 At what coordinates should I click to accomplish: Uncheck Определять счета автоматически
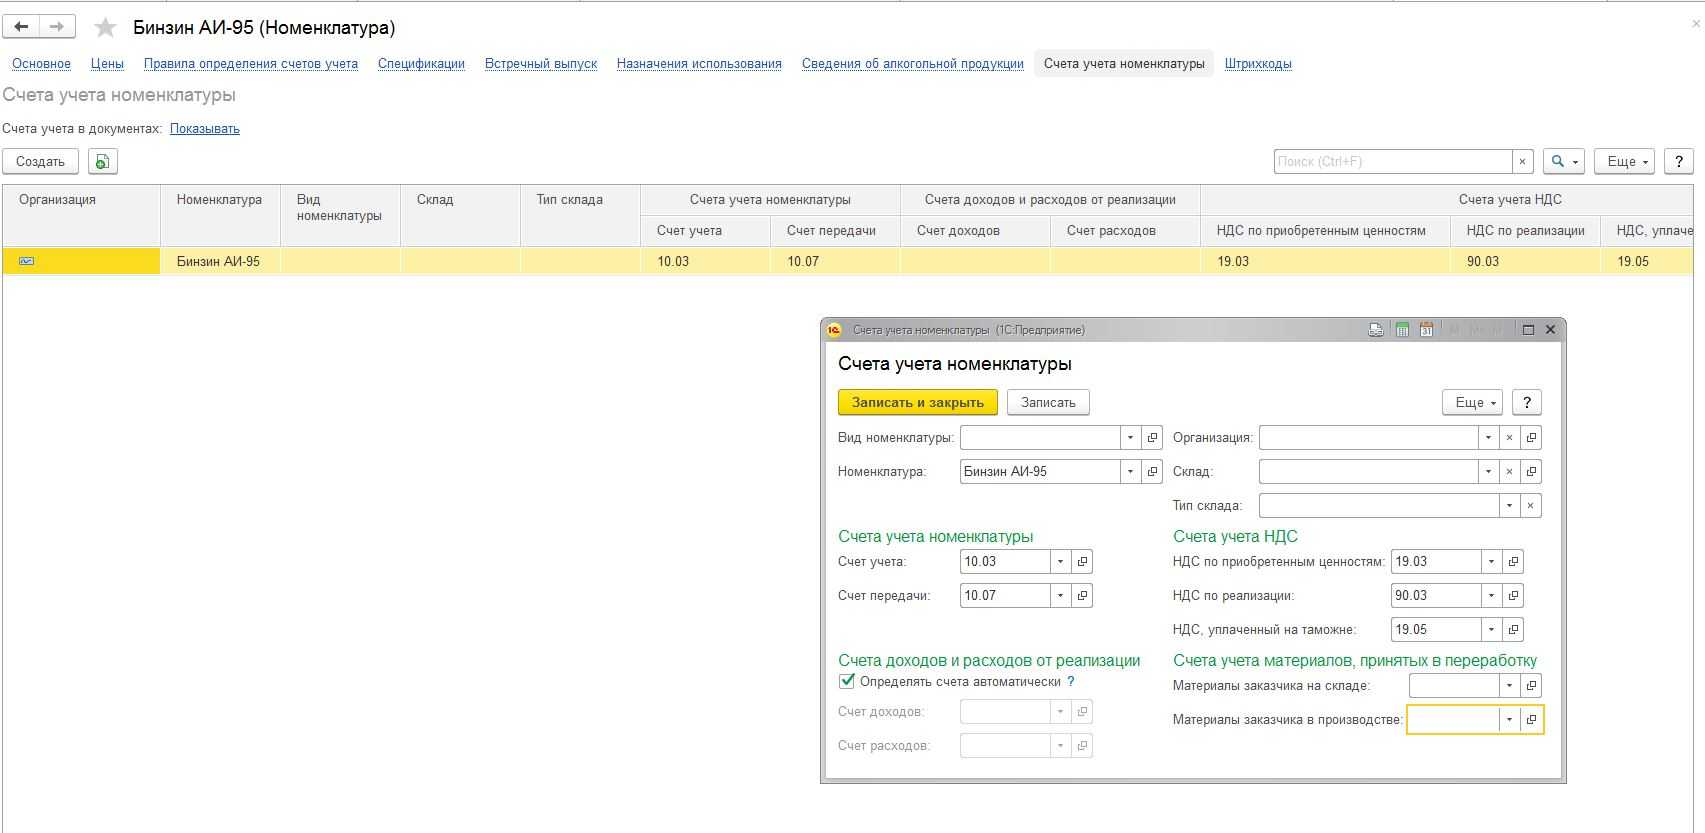[x=847, y=681]
